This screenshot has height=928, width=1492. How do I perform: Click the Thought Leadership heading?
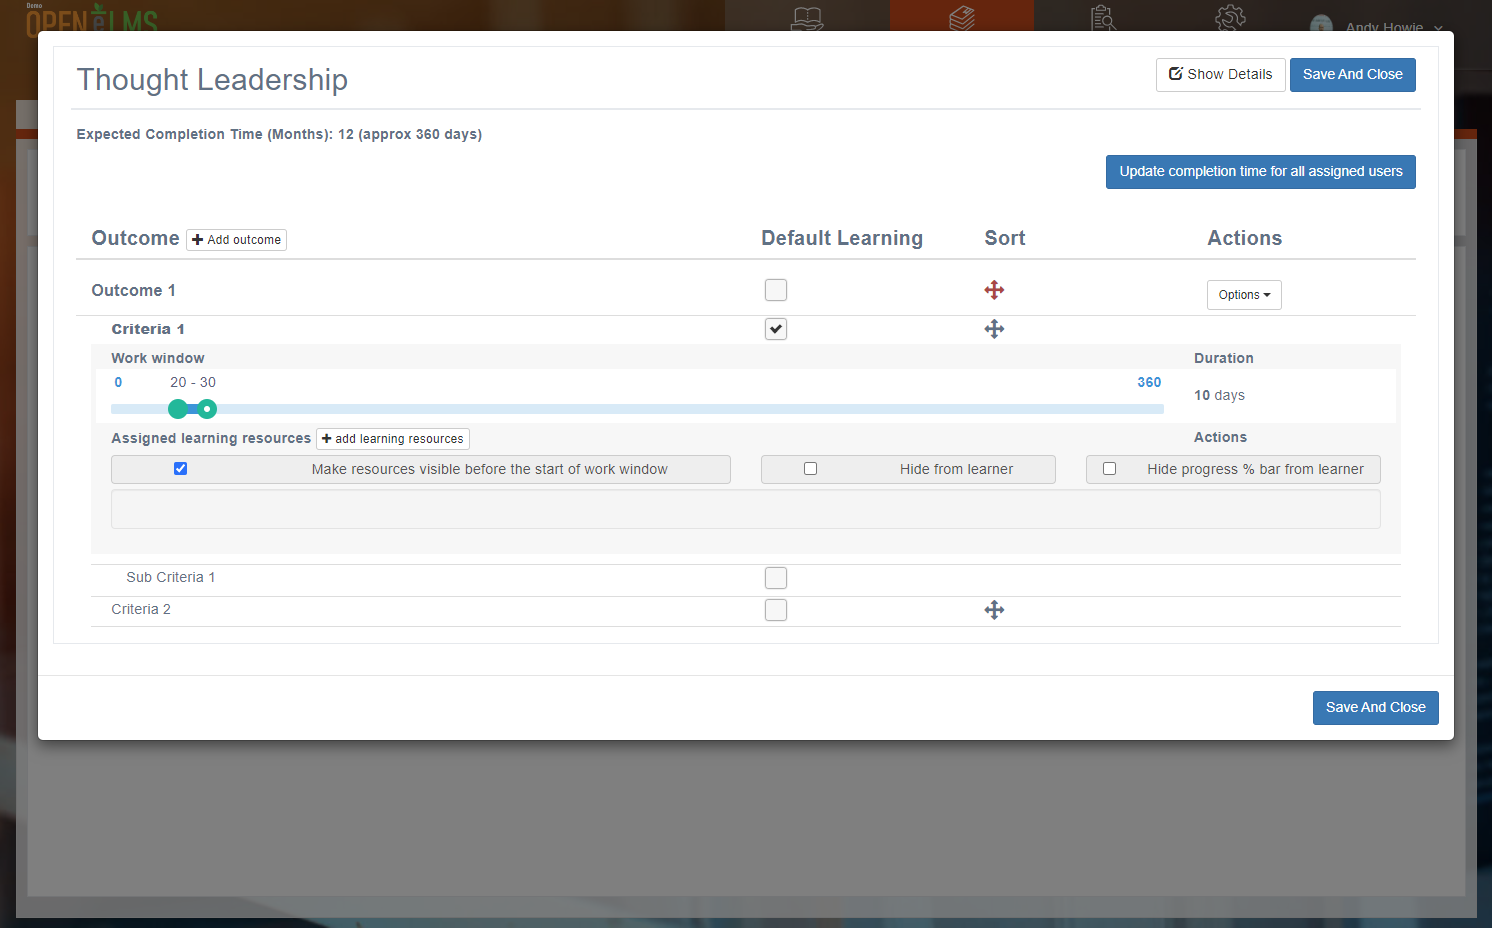coord(212,80)
